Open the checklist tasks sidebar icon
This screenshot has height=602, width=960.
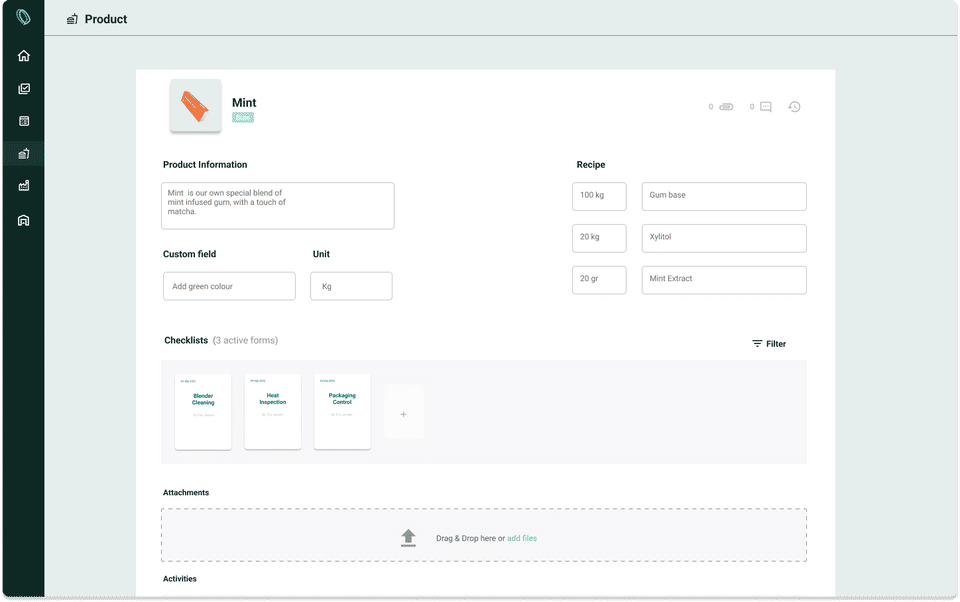(24, 89)
